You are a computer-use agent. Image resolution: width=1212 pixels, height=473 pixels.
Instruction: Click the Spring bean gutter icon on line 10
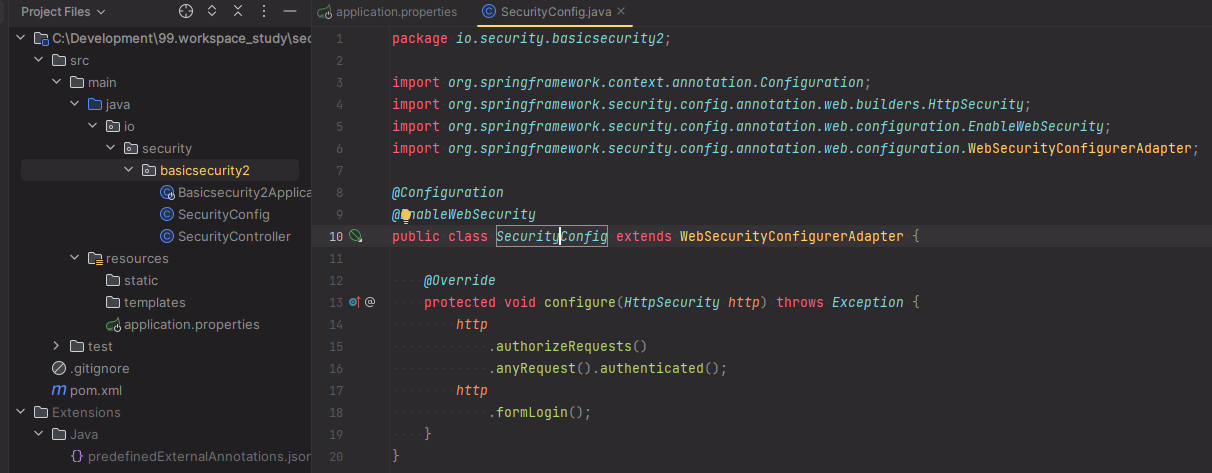click(x=355, y=236)
